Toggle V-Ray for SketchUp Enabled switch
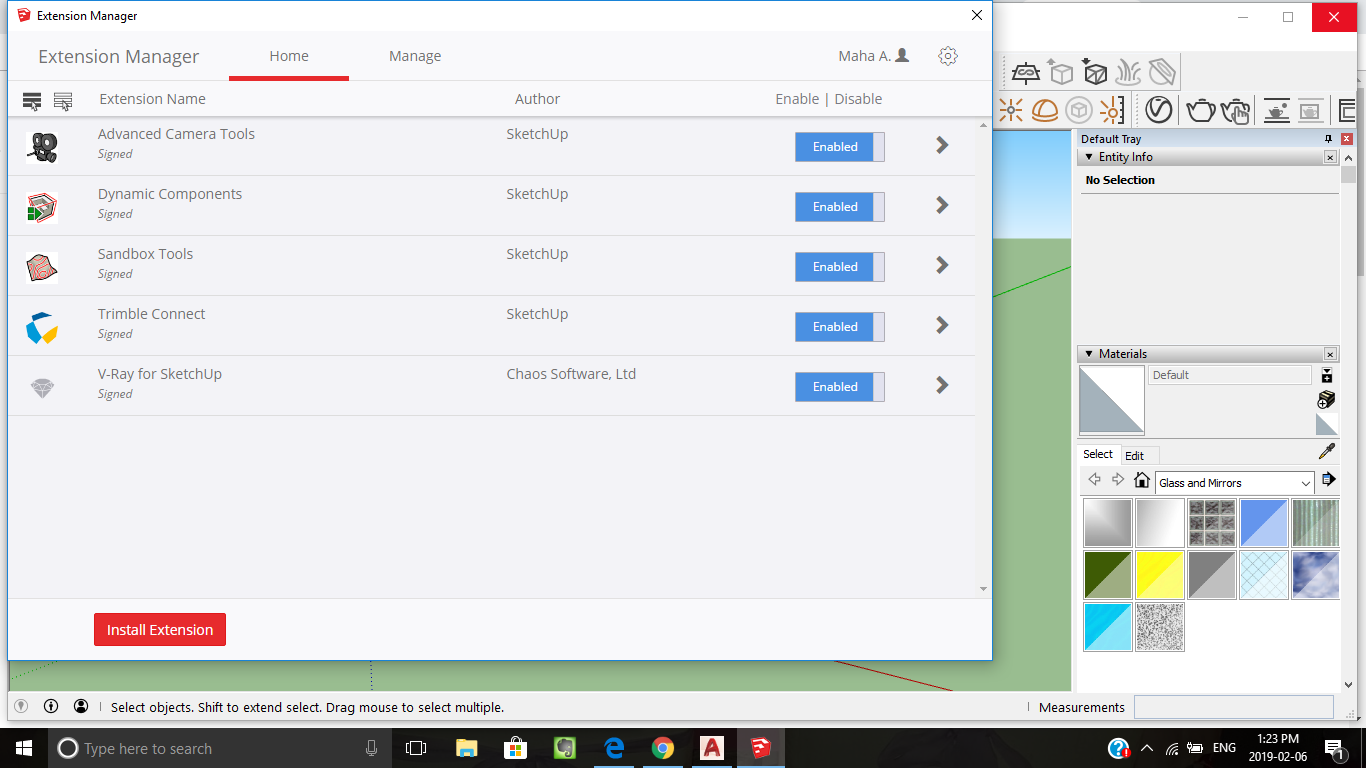This screenshot has width=1366, height=768. coord(840,387)
